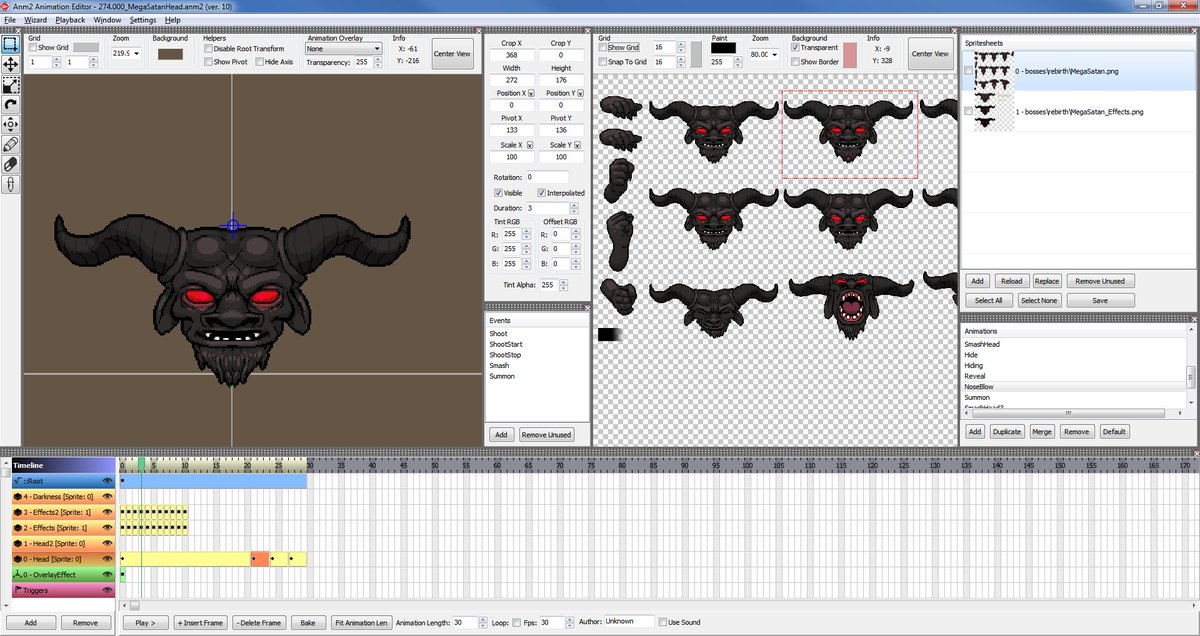Open the Position X dropdown arrow

tap(530, 93)
